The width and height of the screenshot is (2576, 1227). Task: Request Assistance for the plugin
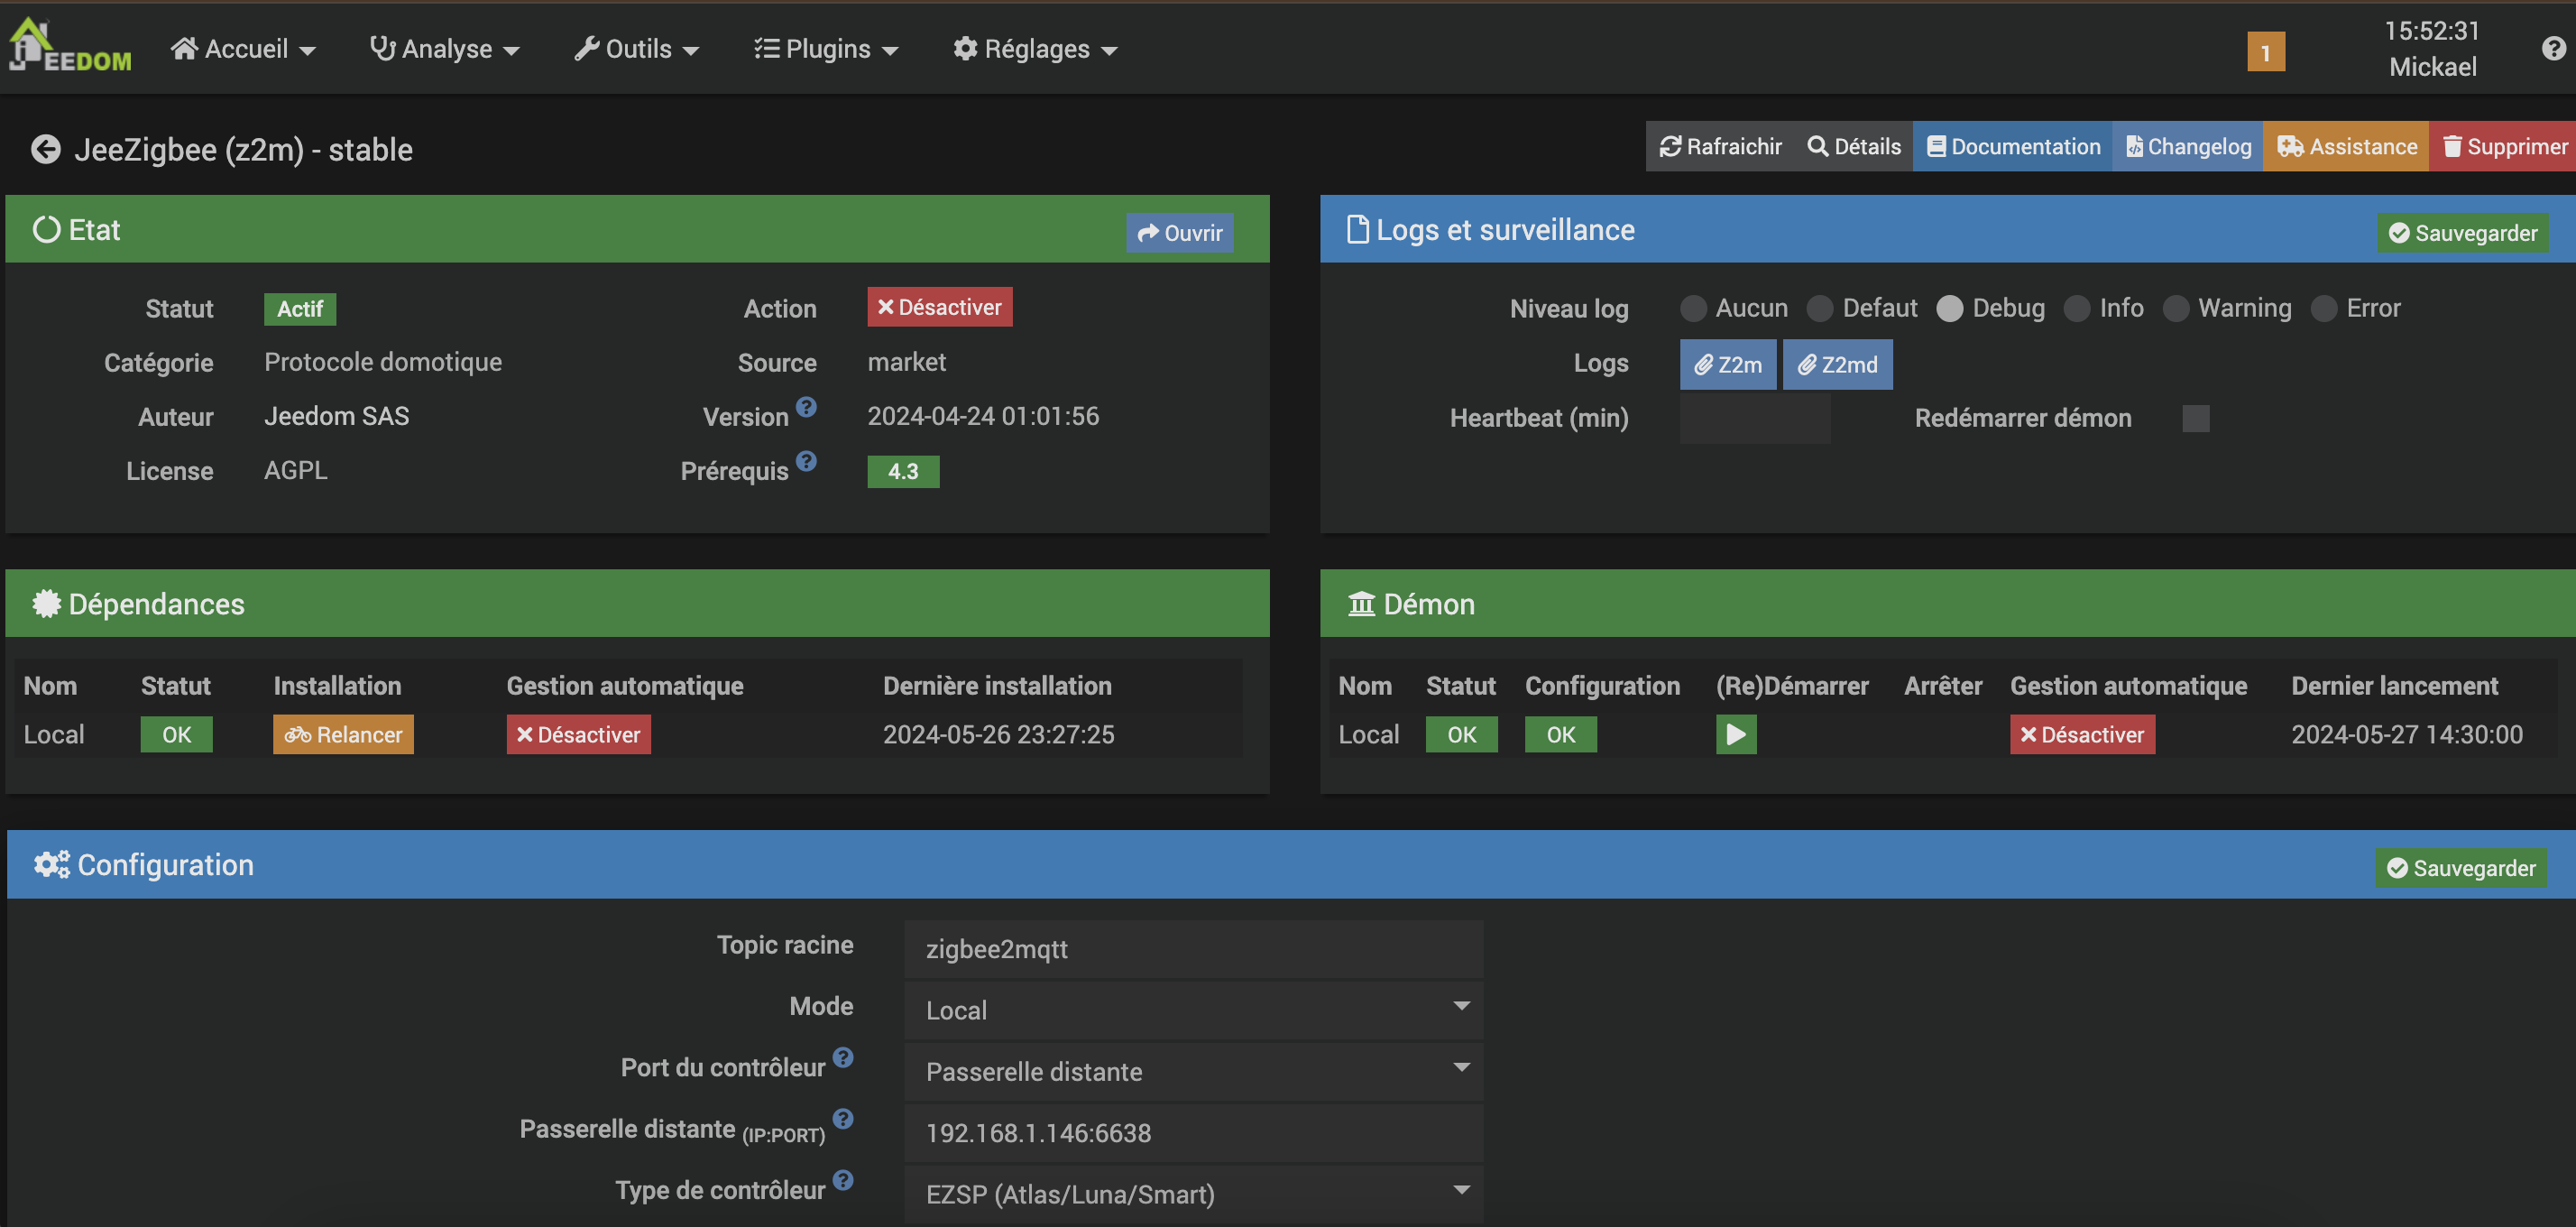2346,147
